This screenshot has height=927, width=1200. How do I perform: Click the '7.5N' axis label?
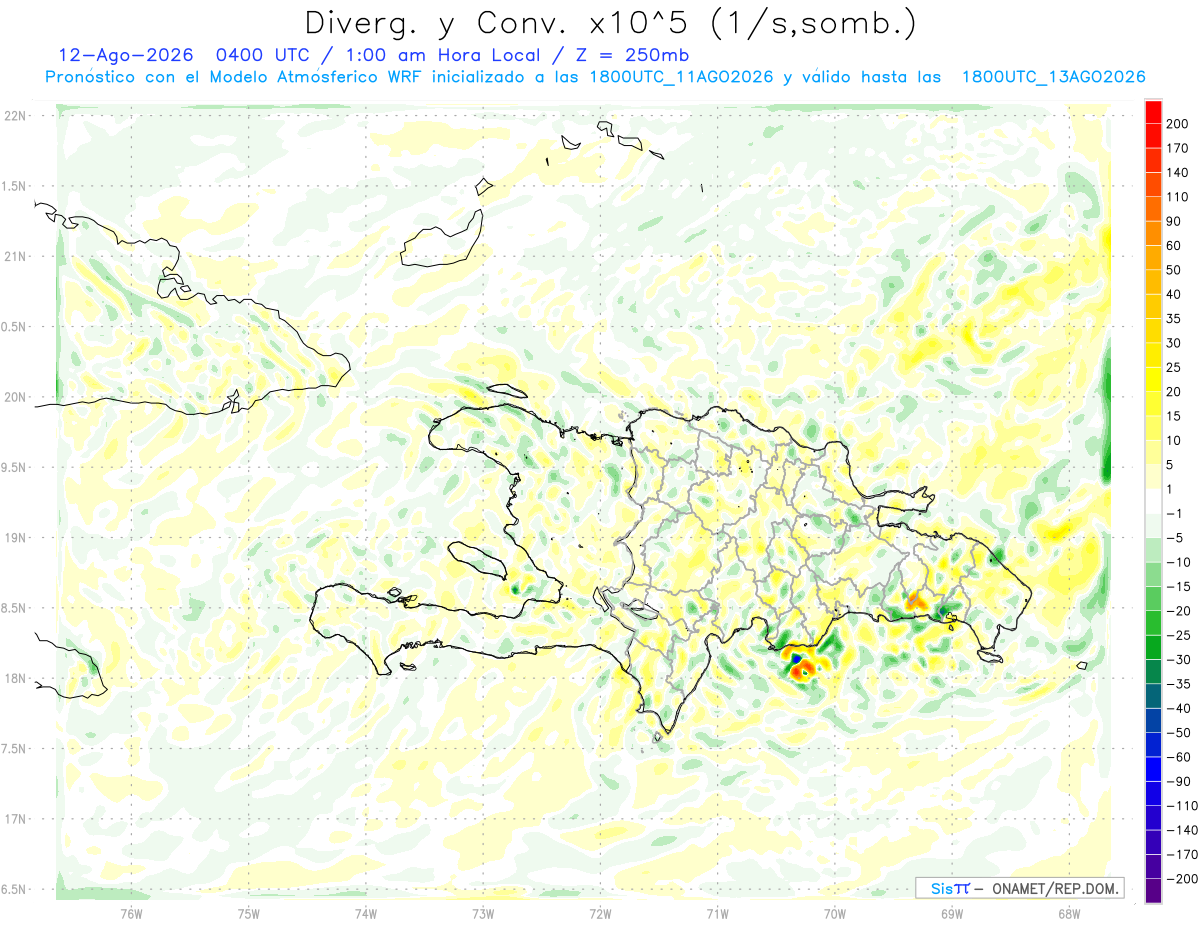tap(13, 748)
